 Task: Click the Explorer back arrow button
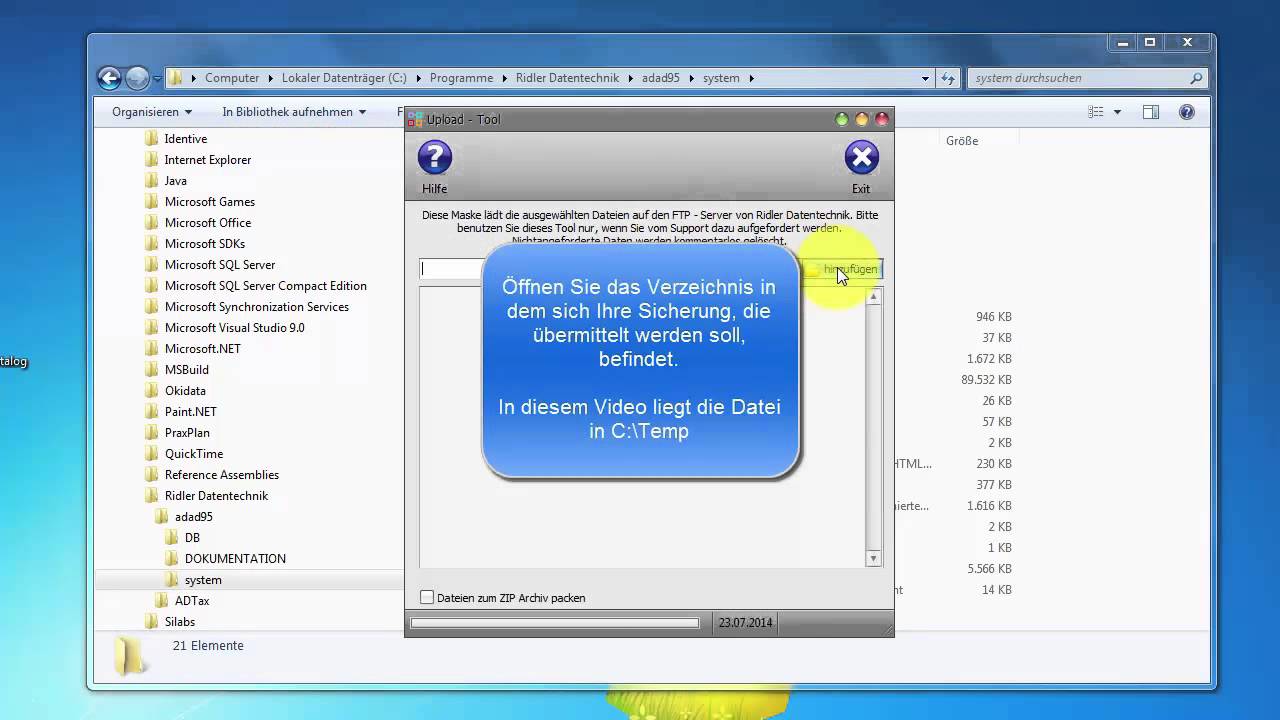(109, 78)
